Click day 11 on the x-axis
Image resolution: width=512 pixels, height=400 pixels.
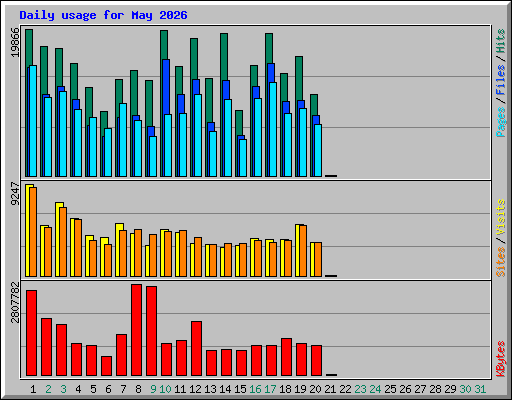[180, 389]
